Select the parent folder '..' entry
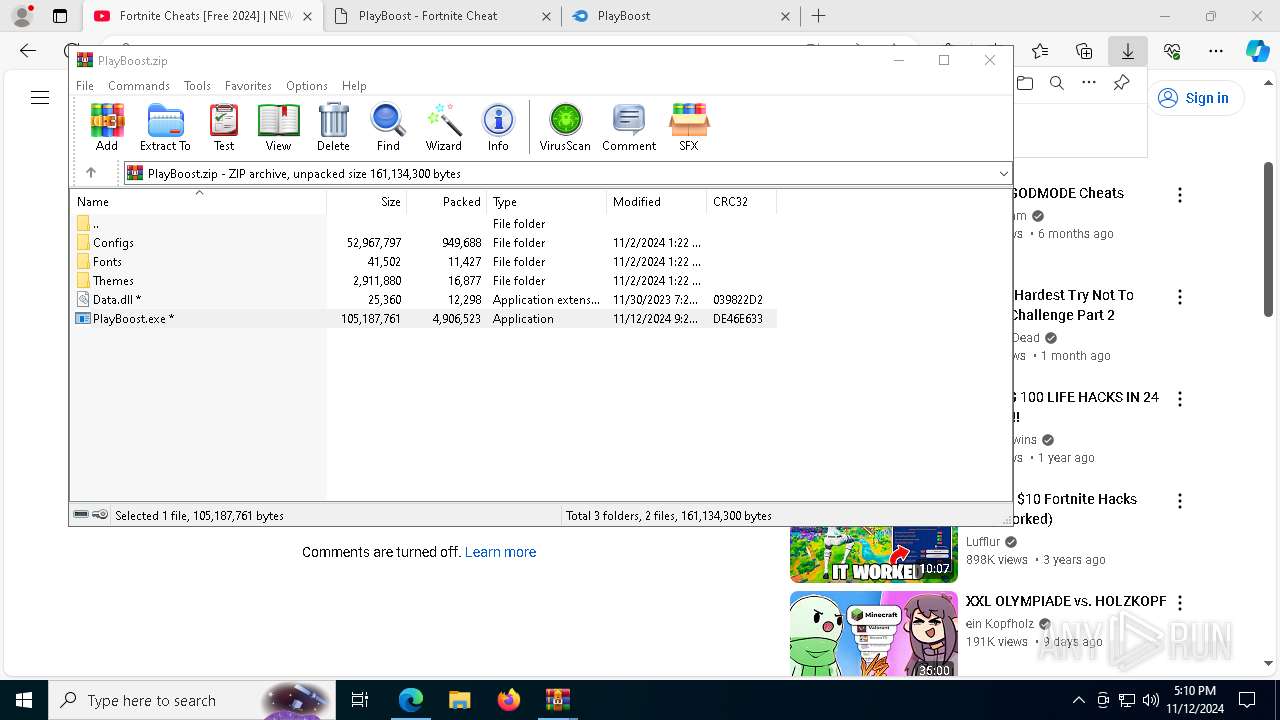Image resolution: width=1280 pixels, height=720 pixels. [423, 223]
